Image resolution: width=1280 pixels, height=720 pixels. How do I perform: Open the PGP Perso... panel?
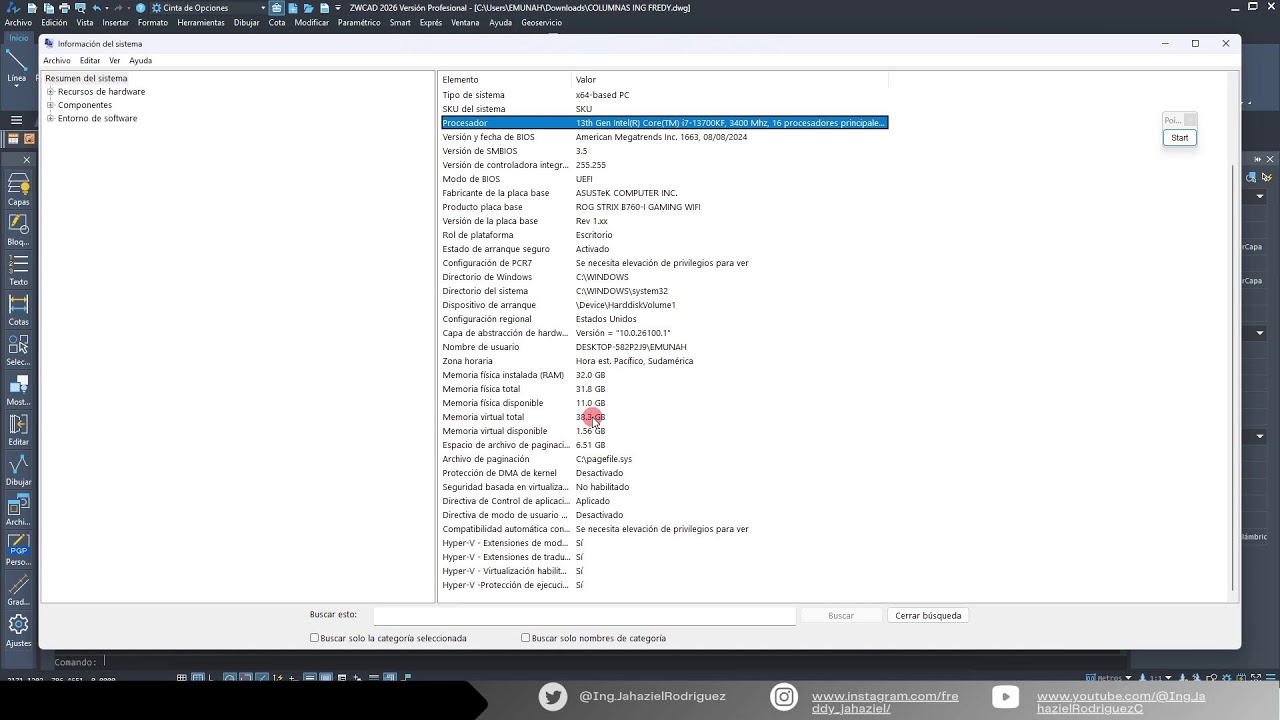[x=18, y=549]
